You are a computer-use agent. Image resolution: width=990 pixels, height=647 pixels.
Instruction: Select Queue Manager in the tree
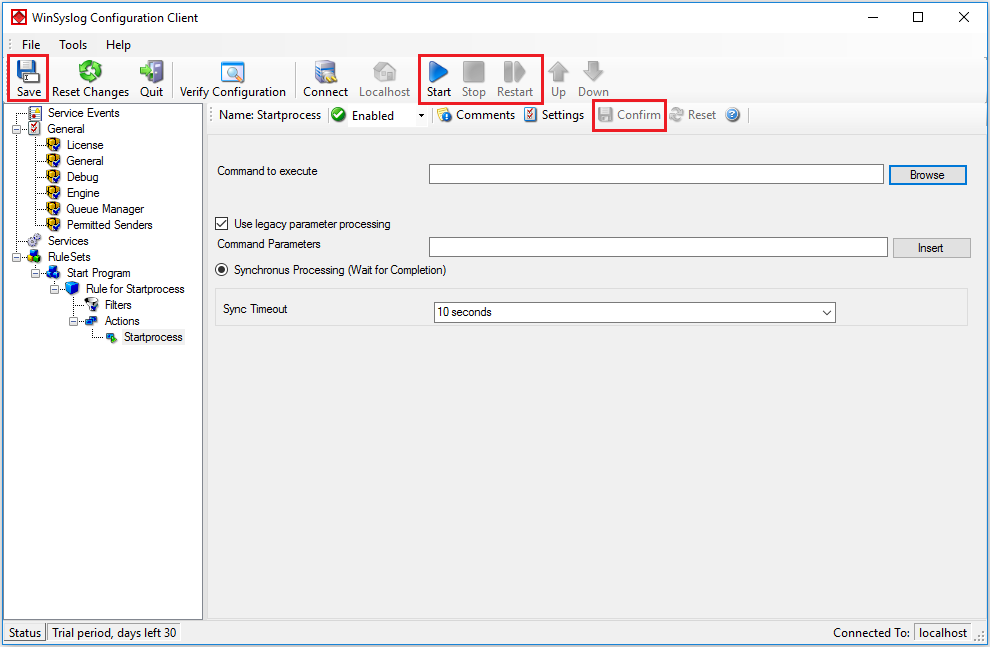[x=105, y=209]
